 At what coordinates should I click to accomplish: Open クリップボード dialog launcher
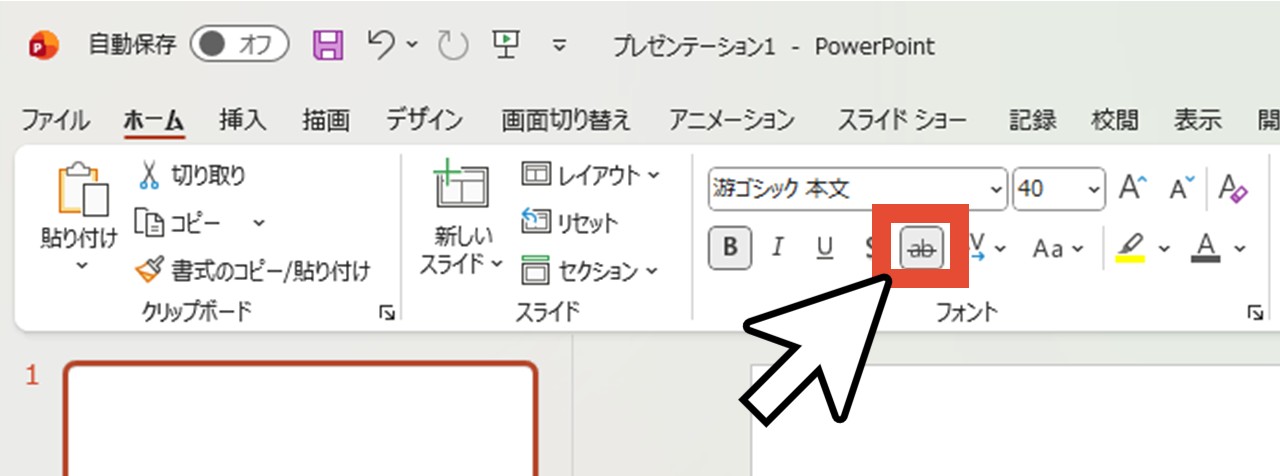[x=387, y=314]
